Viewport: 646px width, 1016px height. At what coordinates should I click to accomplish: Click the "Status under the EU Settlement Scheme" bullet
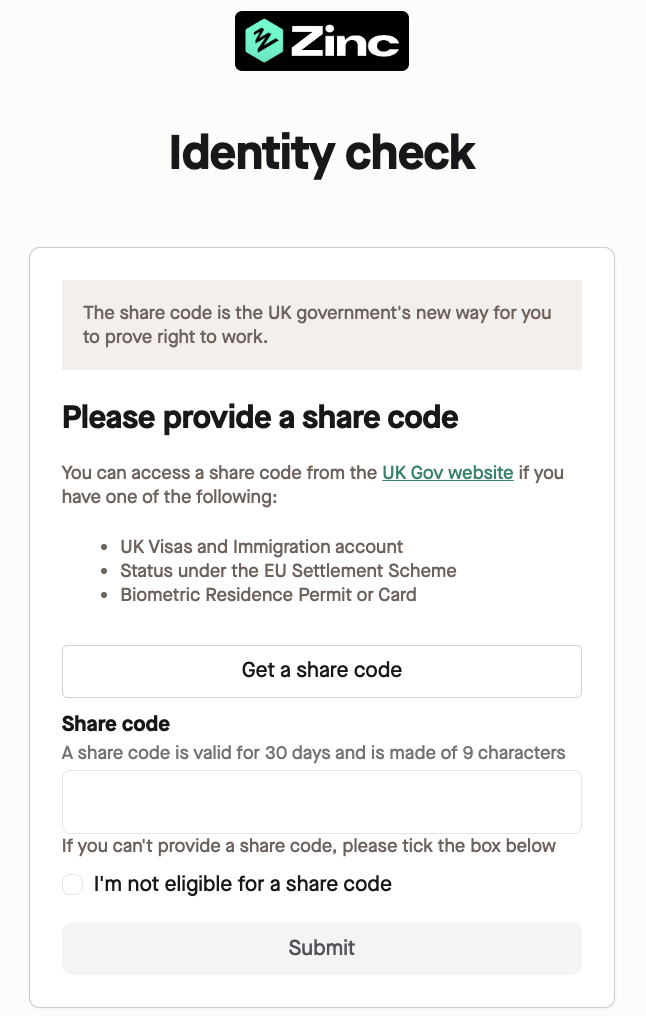point(288,571)
